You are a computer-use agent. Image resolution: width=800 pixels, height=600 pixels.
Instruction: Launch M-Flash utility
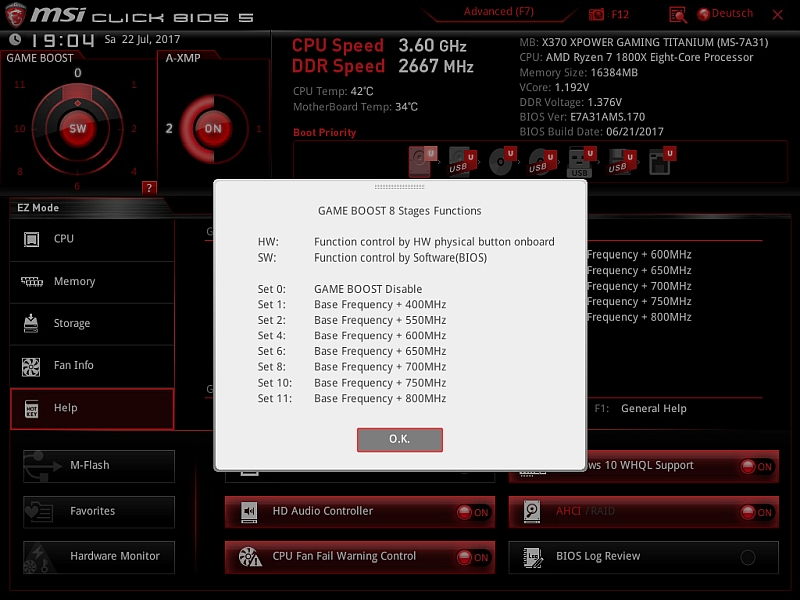click(99, 466)
